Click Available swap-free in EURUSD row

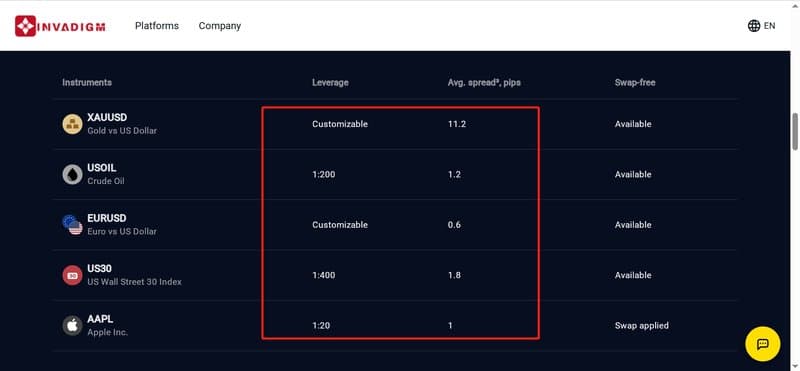pyautogui.click(x=633, y=225)
